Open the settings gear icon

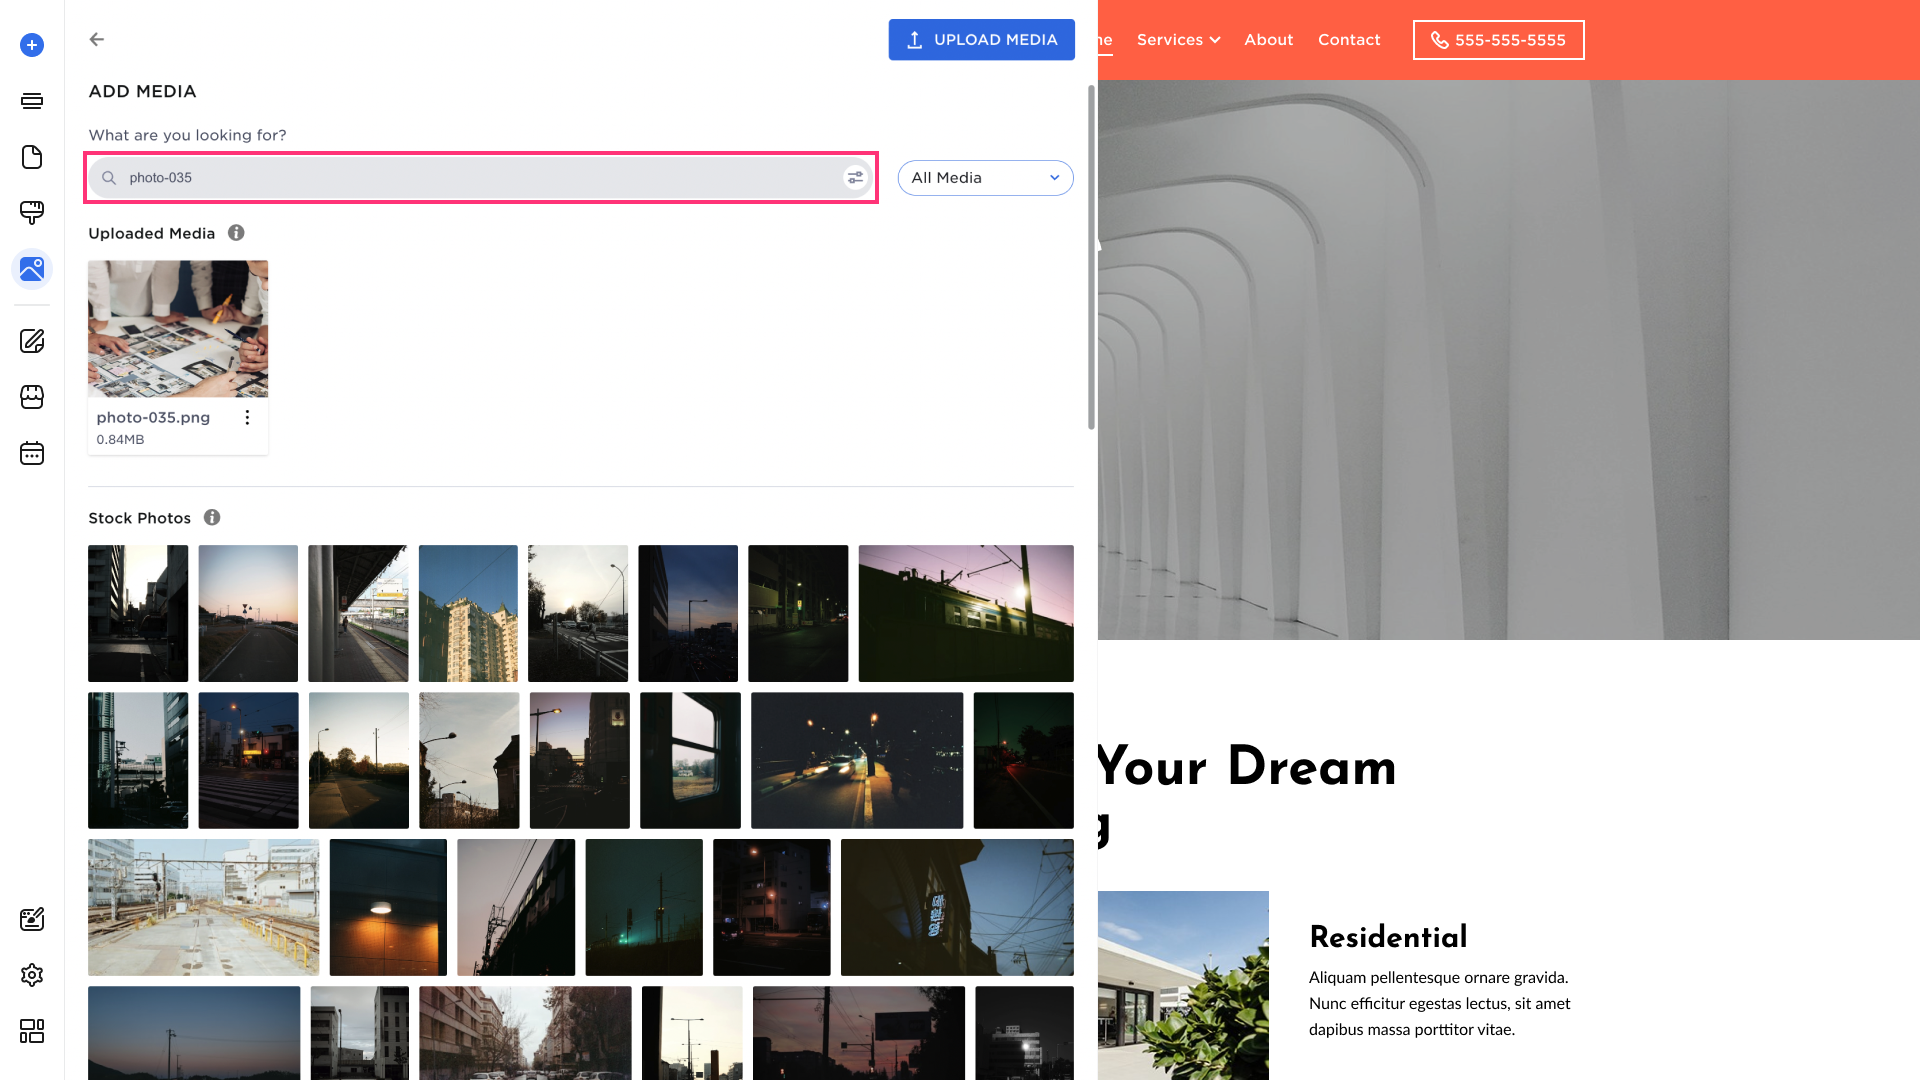(32, 975)
